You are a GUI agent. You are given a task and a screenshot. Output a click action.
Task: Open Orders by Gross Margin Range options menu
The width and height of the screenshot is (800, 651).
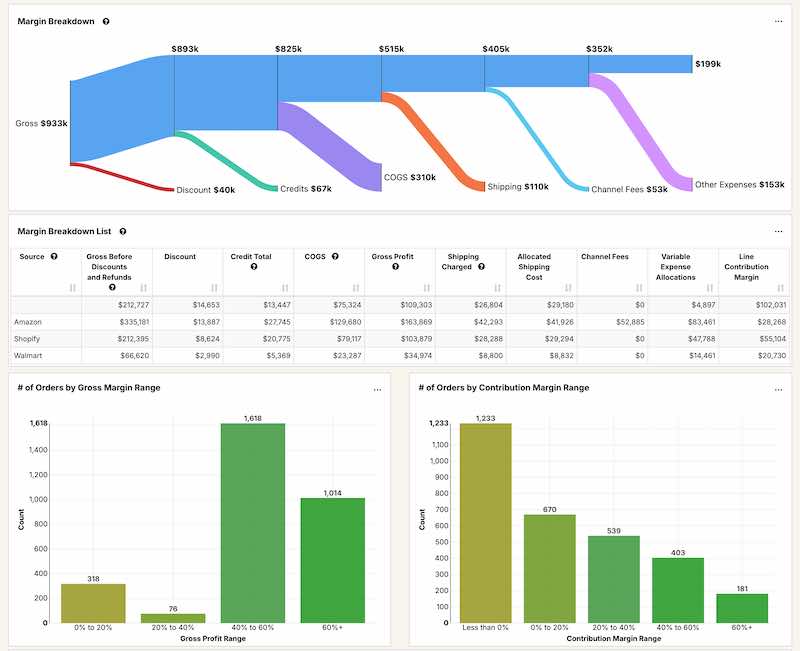coord(377,388)
